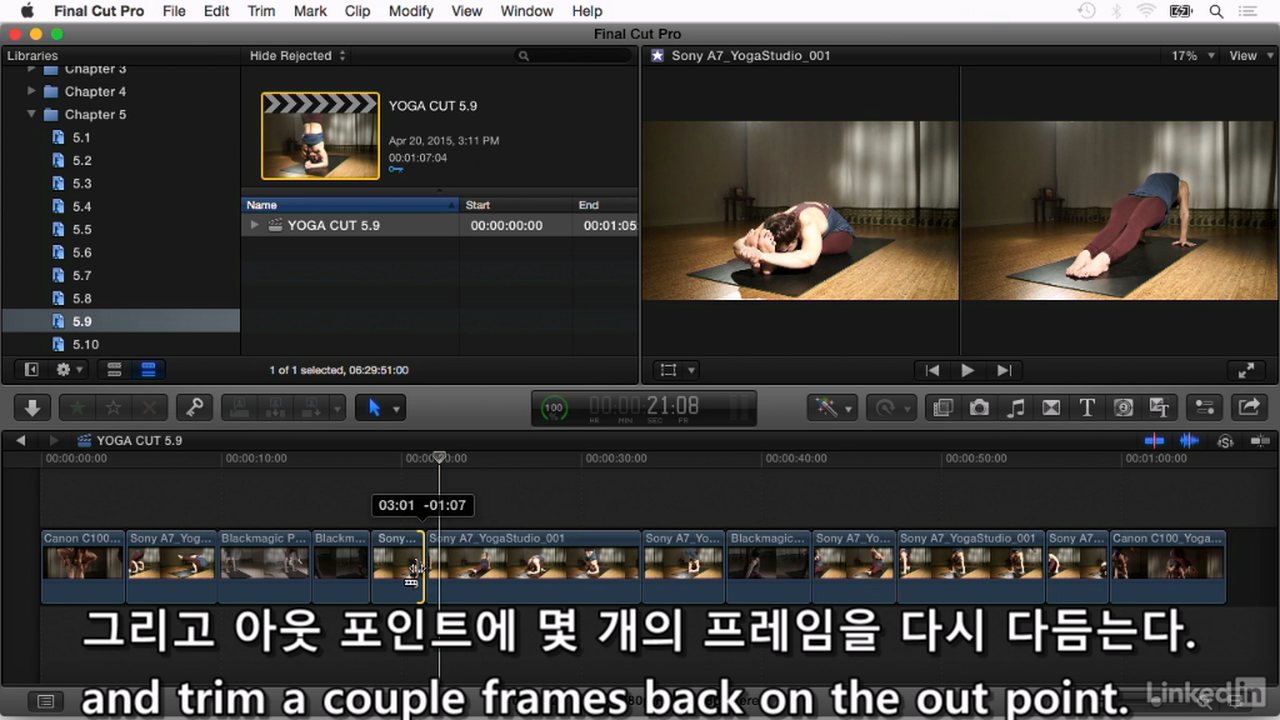Jump to previous edit point
Screen dimensions: 1280x720
(x=932, y=370)
